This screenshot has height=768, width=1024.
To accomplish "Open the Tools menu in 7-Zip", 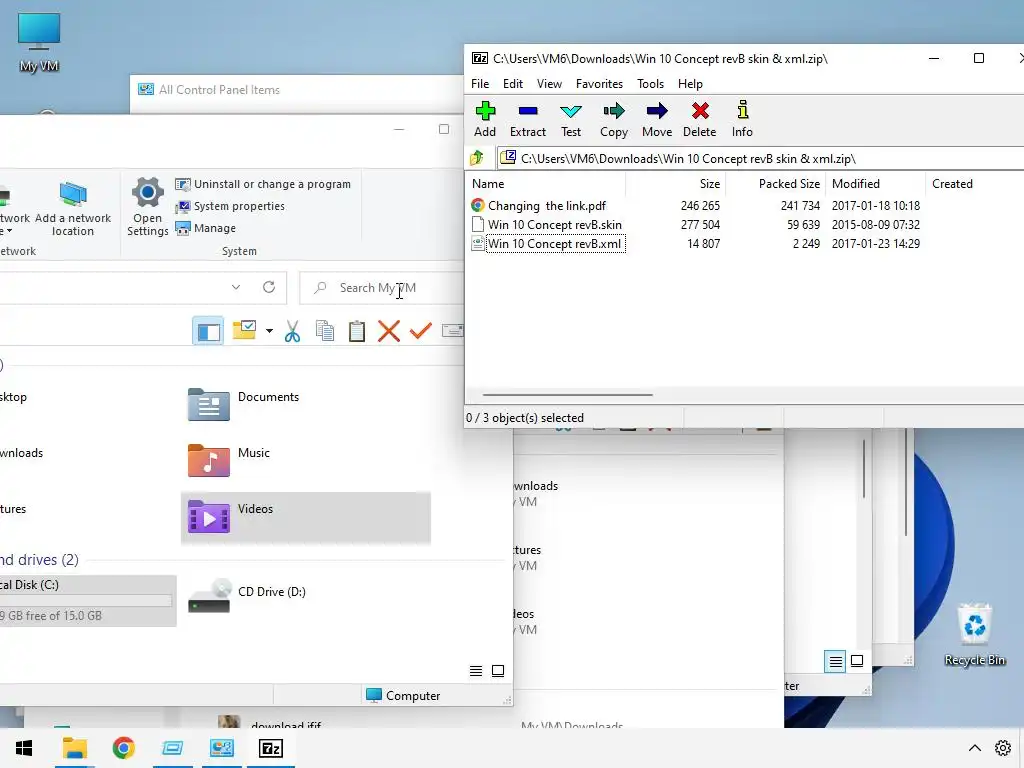I will (x=650, y=84).
